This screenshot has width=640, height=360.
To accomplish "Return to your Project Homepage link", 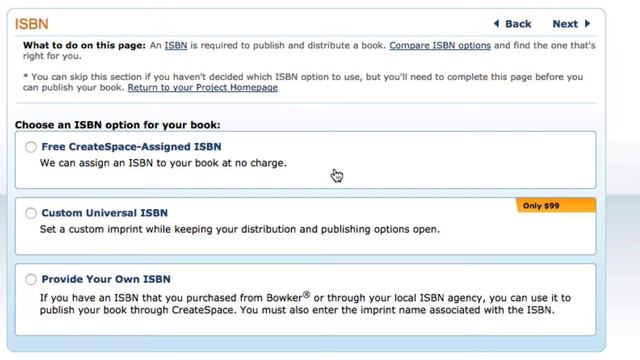I will pos(202,87).
